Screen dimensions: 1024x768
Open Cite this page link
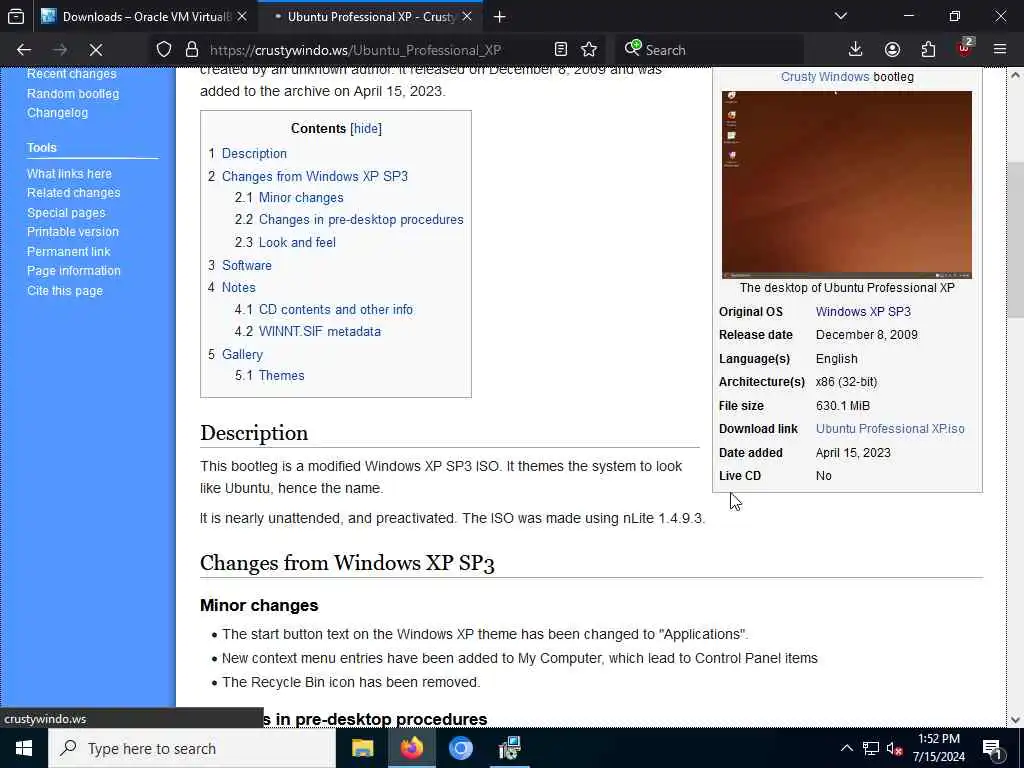pos(65,291)
